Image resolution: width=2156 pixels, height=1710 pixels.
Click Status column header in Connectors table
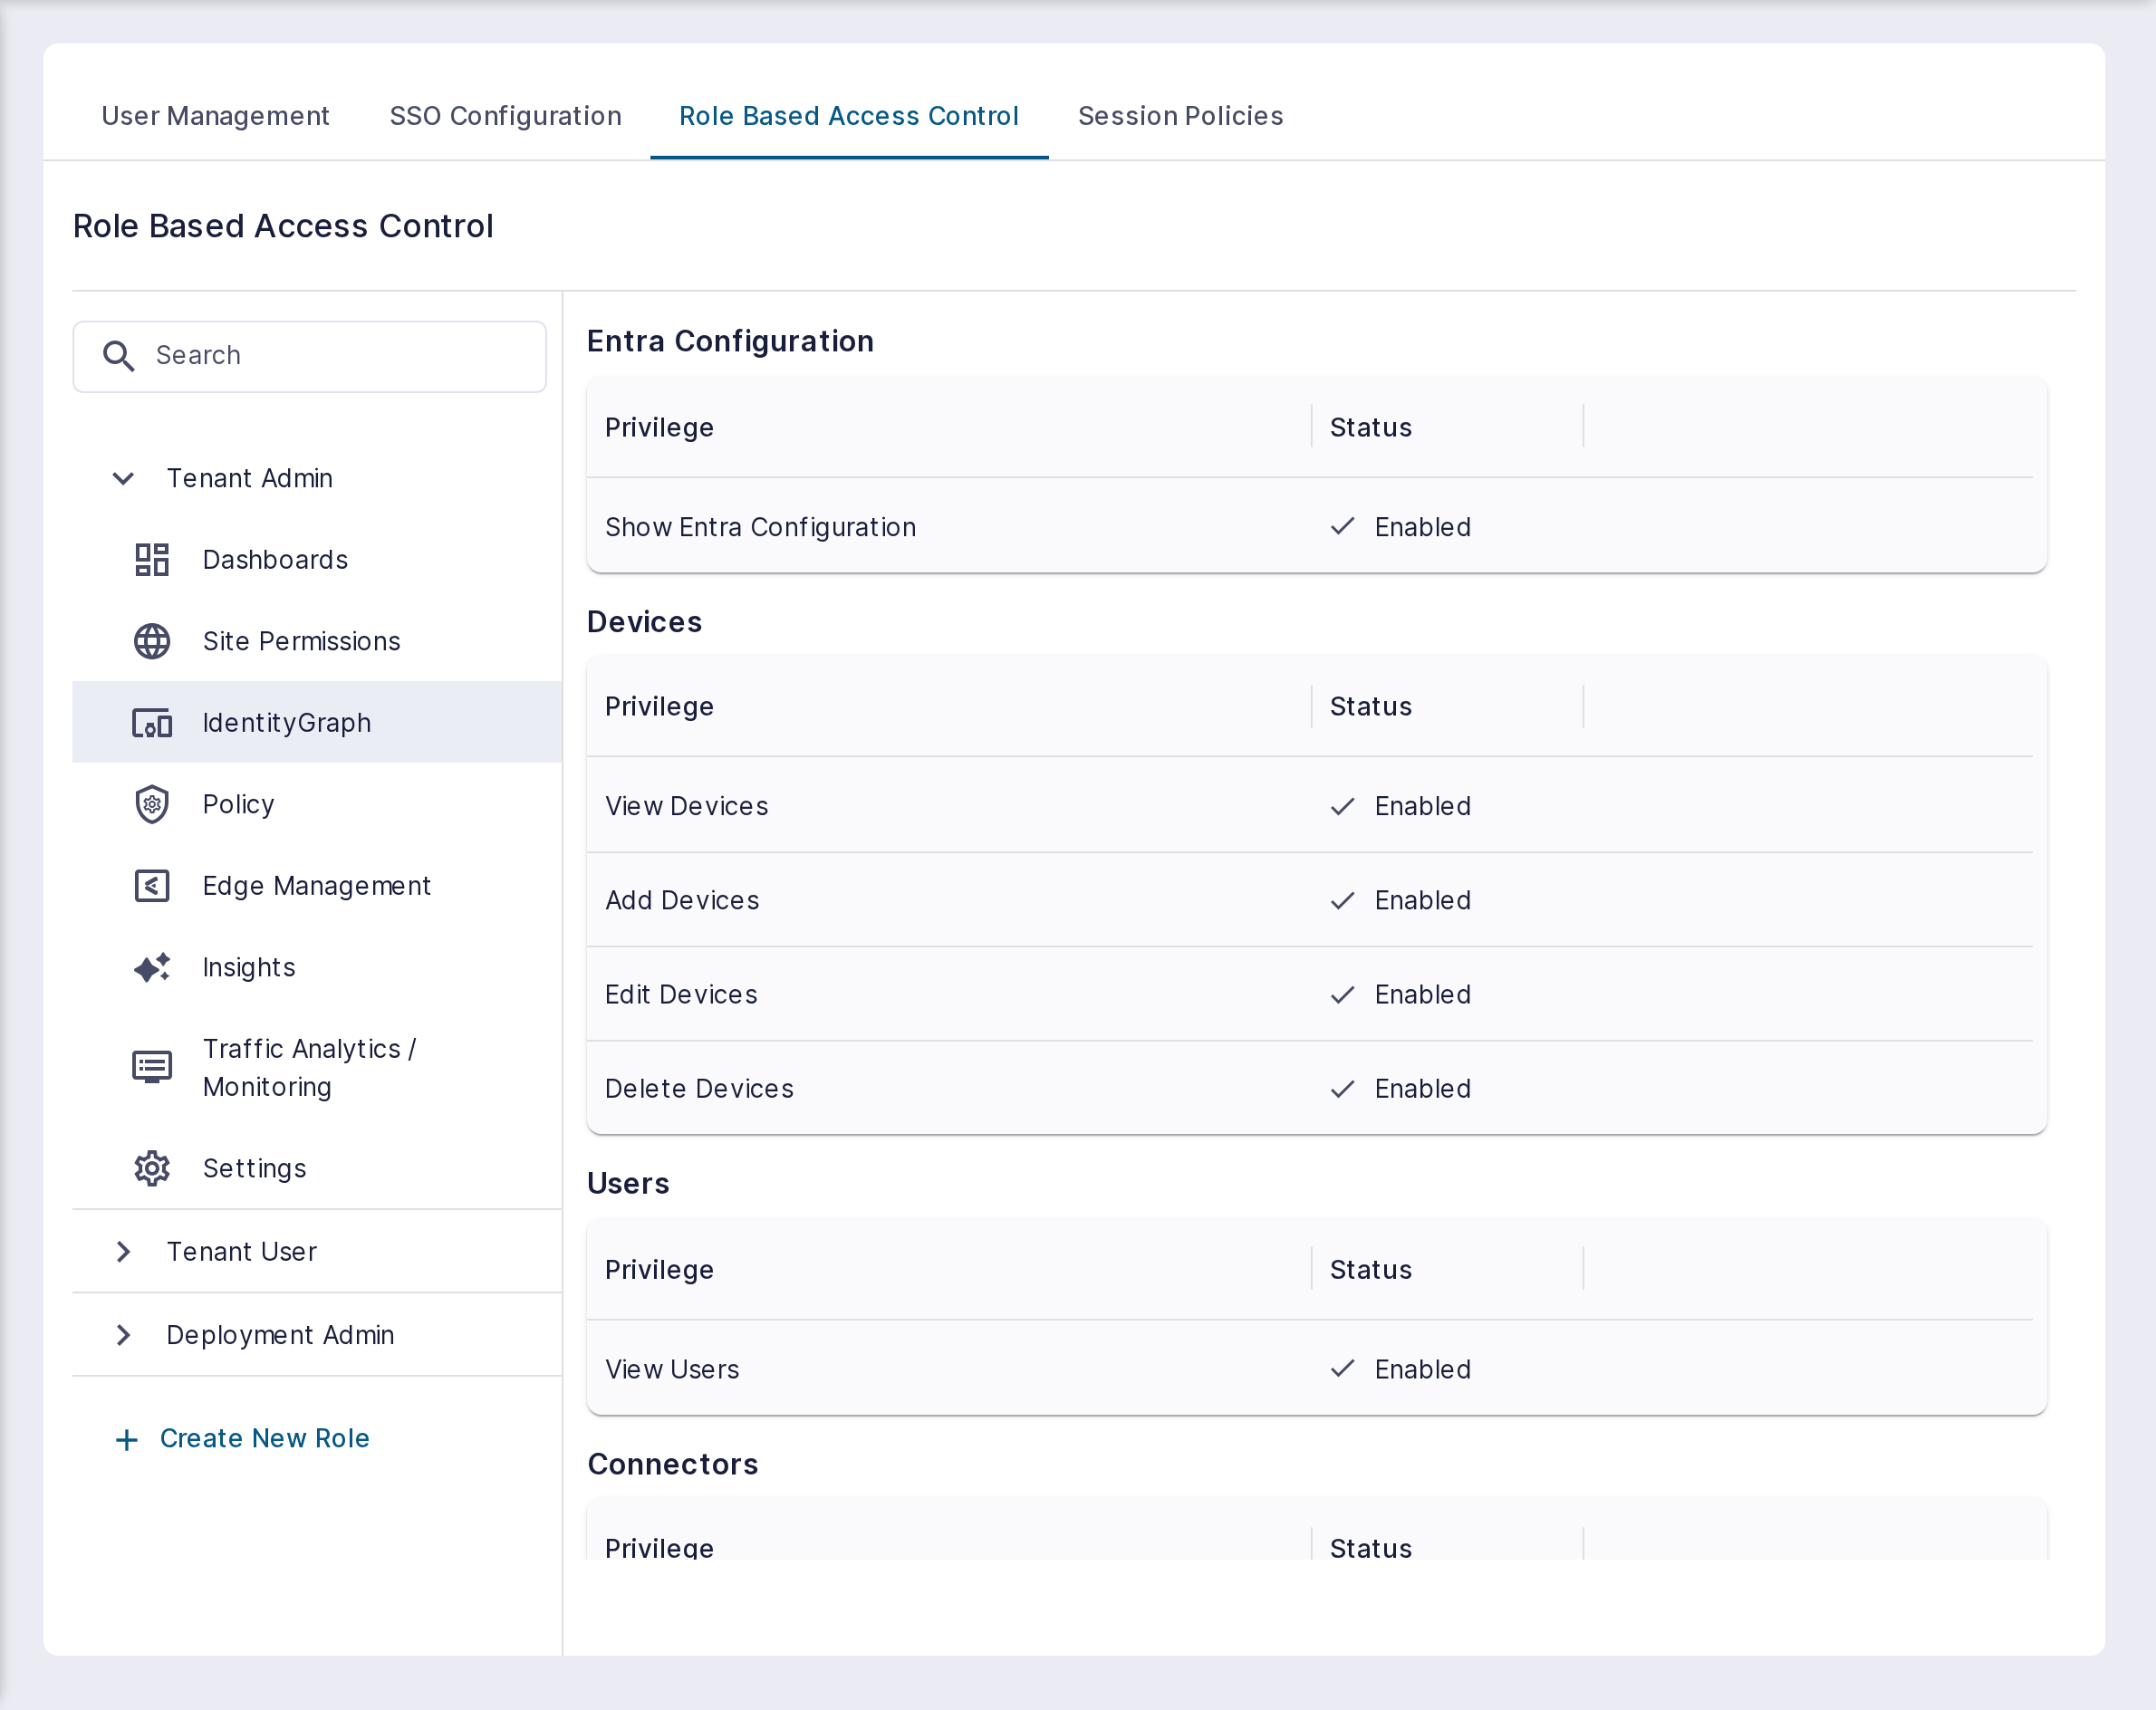[1370, 1547]
